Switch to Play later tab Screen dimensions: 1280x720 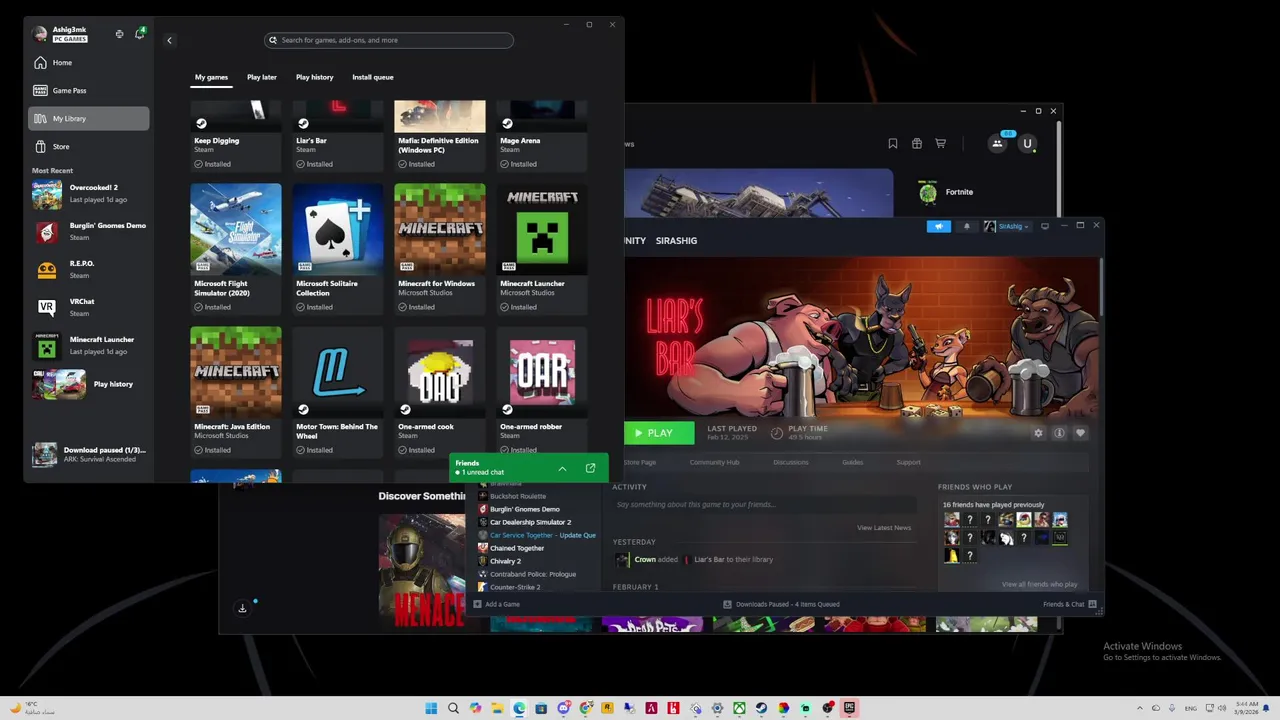pyautogui.click(x=262, y=77)
